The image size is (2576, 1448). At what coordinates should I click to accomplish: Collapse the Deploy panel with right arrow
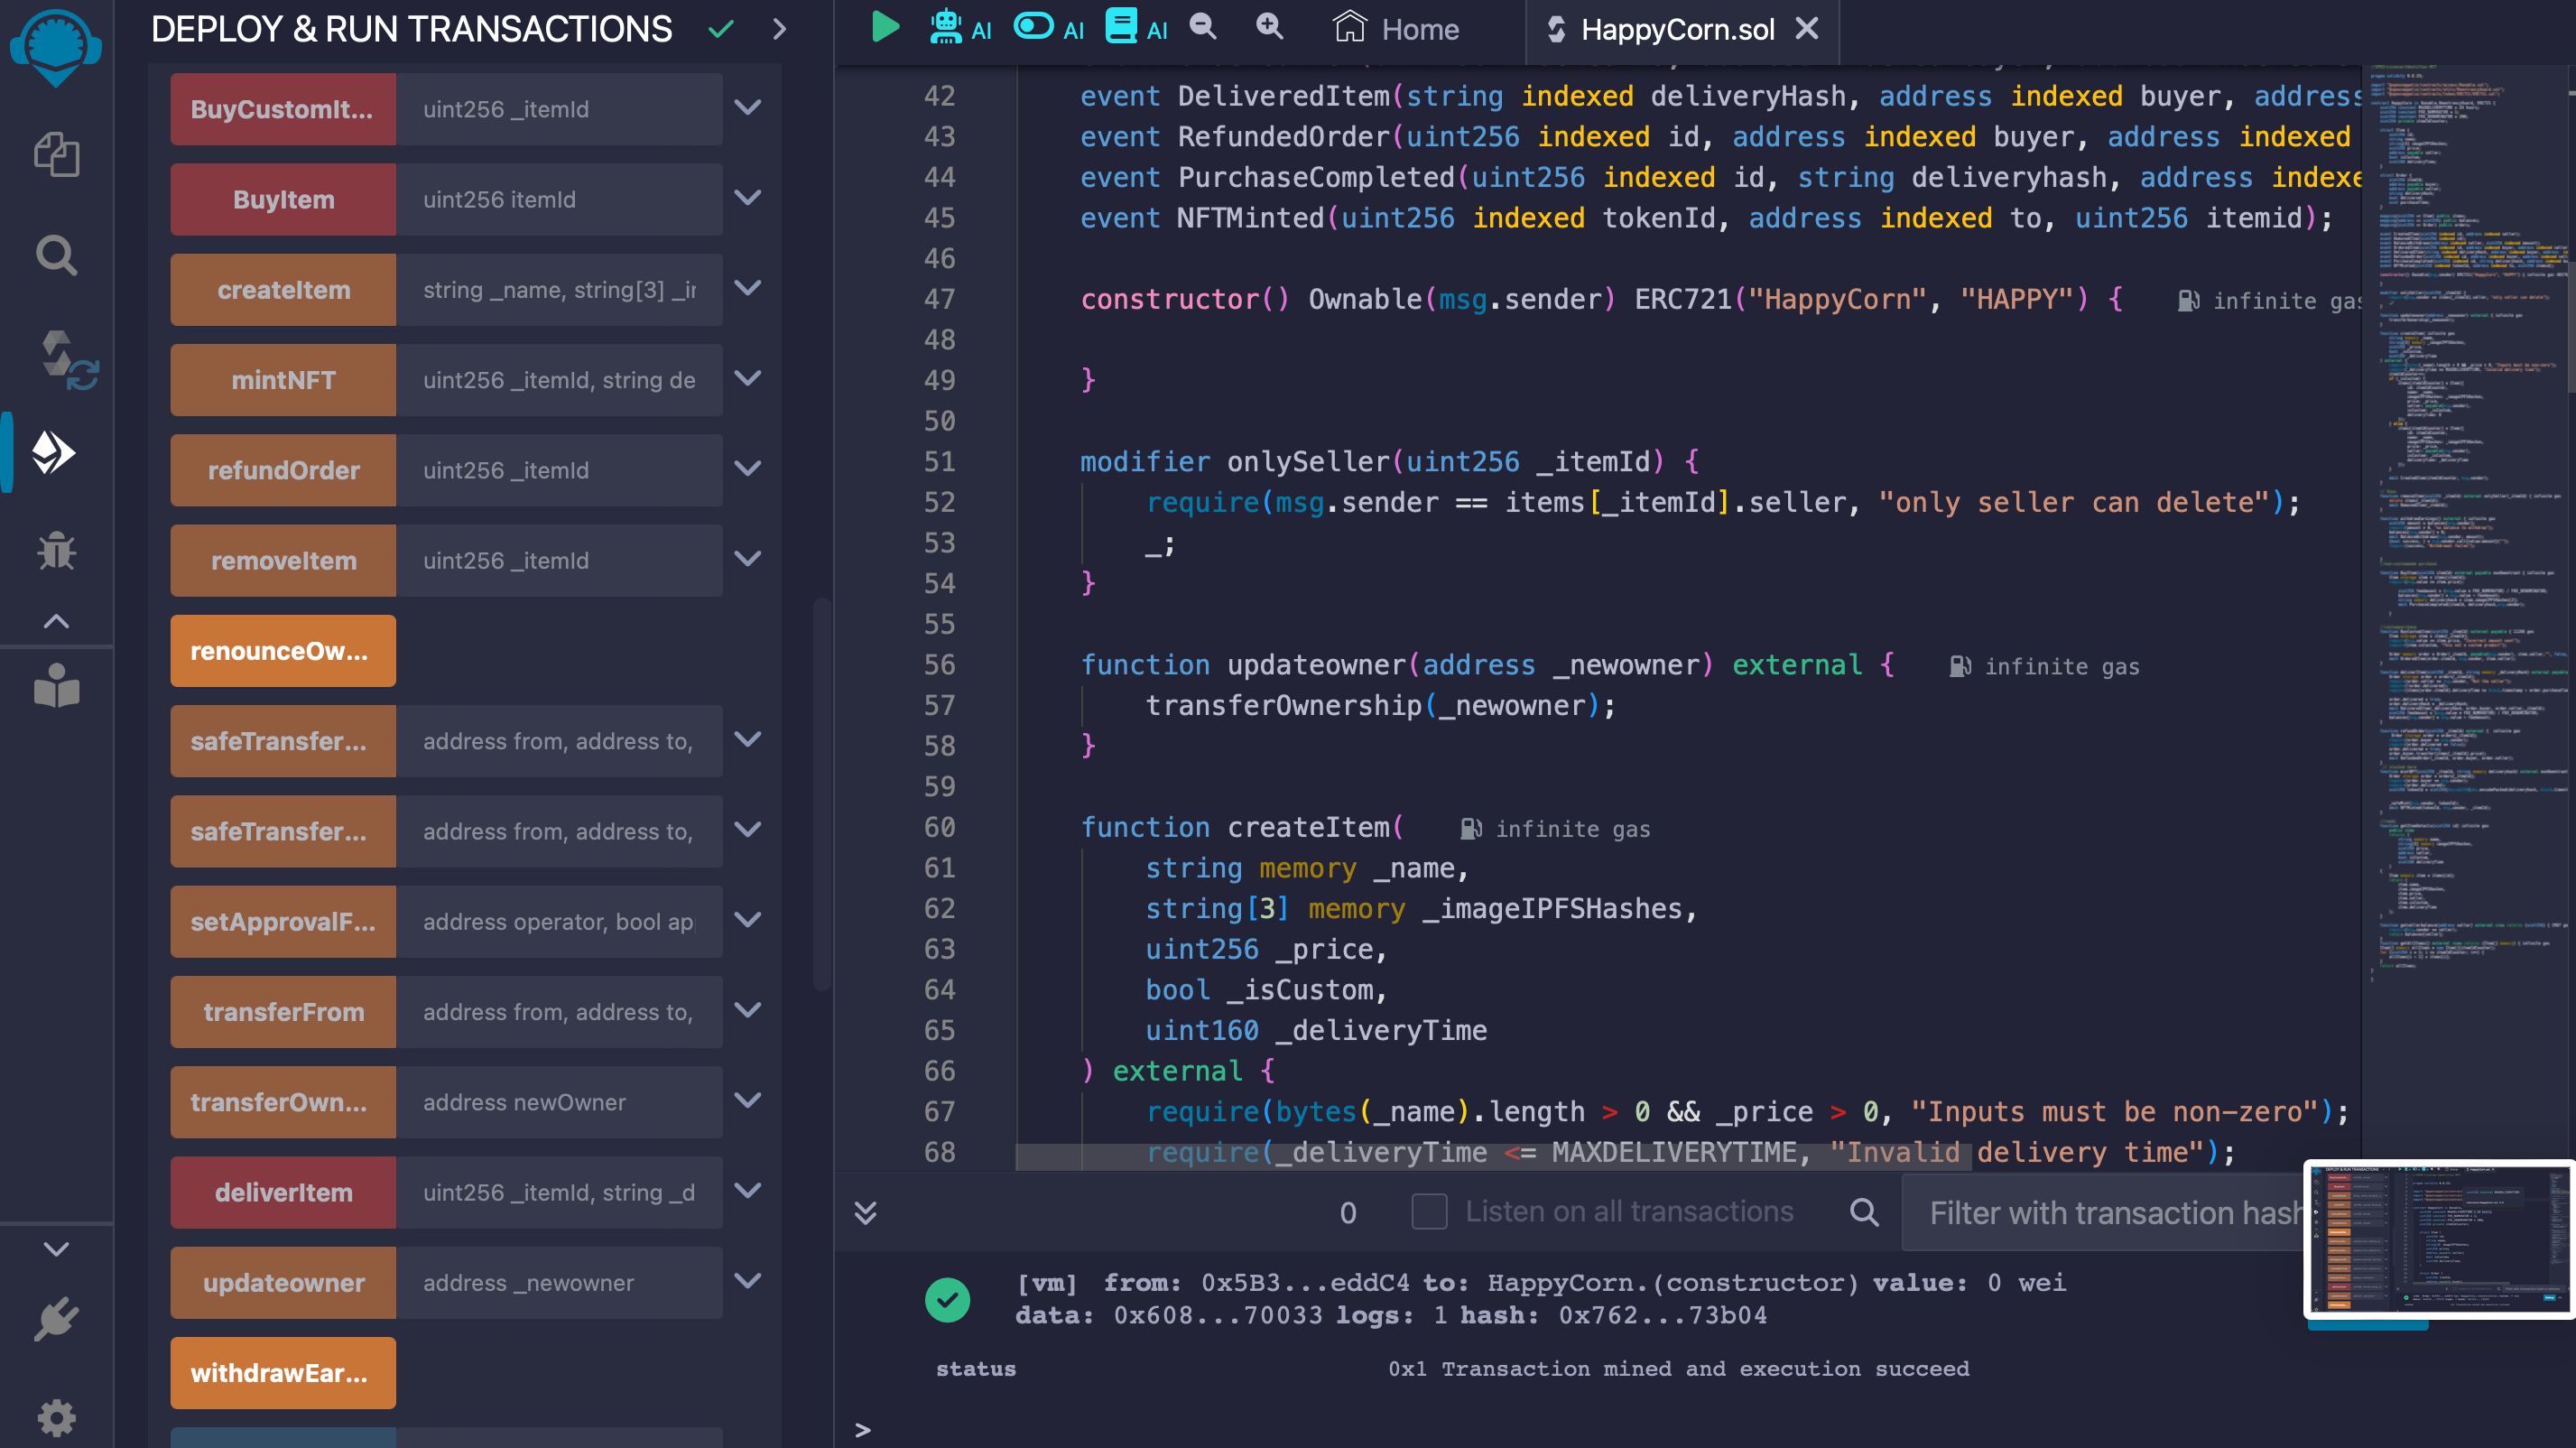click(780, 29)
